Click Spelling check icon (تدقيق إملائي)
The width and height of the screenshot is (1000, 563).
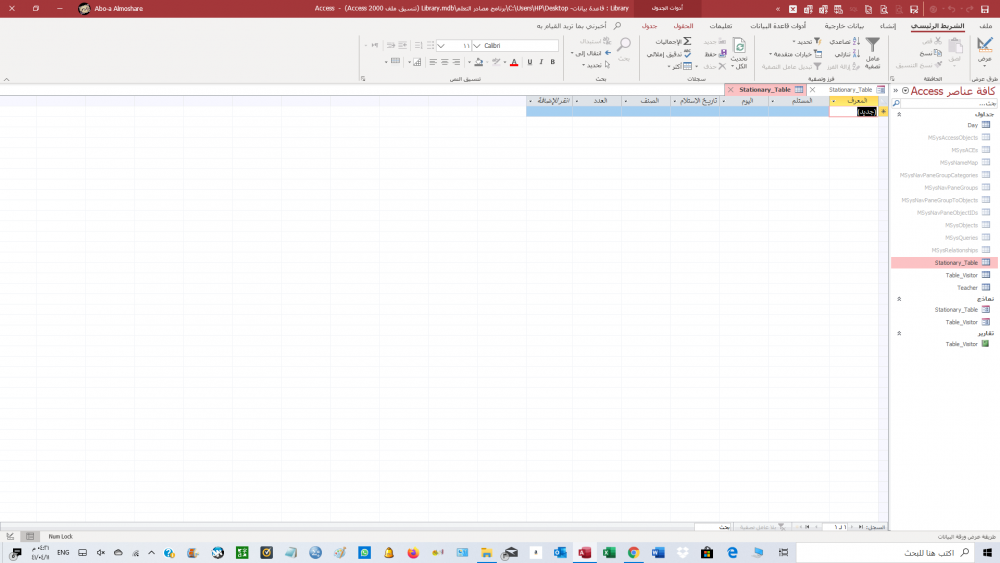click(x=687, y=54)
